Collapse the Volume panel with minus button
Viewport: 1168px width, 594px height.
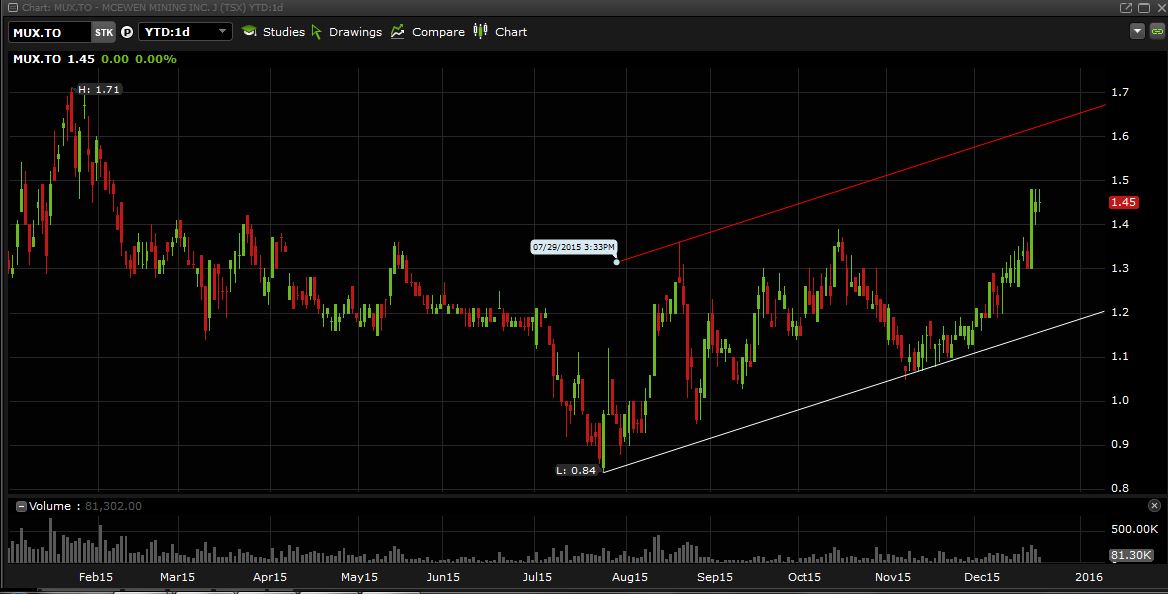pos(21,507)
